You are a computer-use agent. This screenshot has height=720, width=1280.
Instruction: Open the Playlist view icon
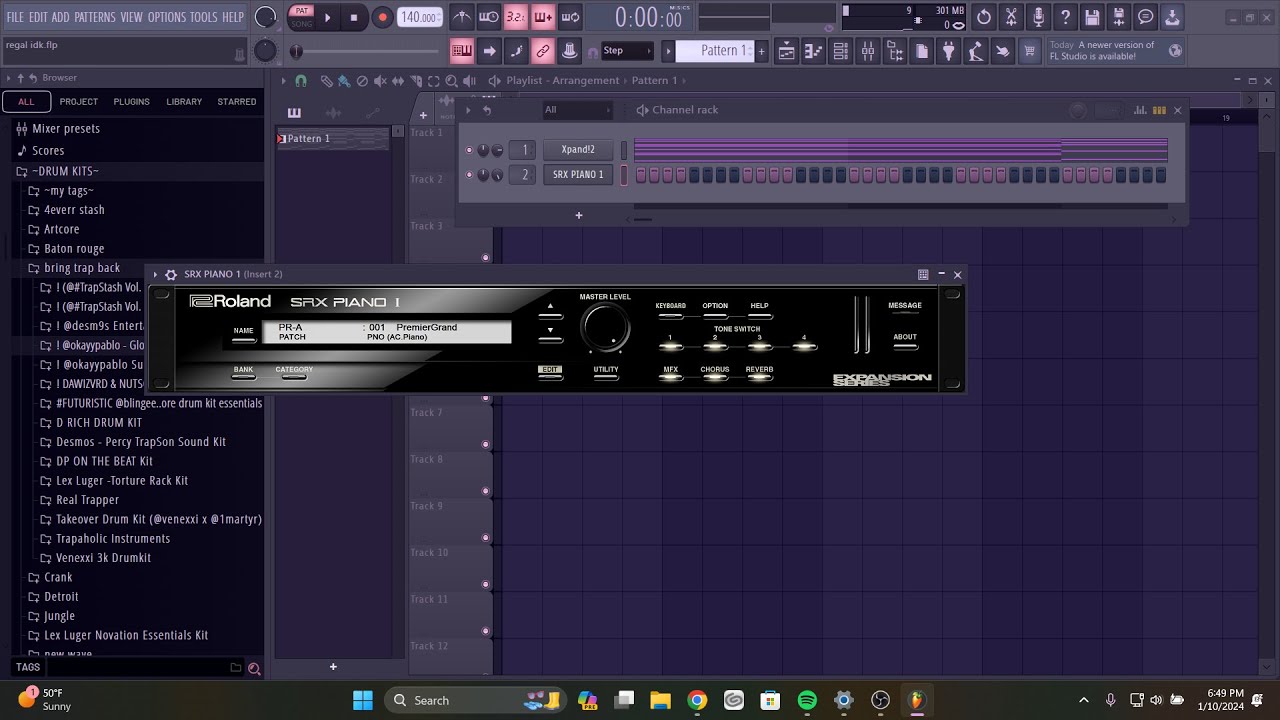coord(787,51)
